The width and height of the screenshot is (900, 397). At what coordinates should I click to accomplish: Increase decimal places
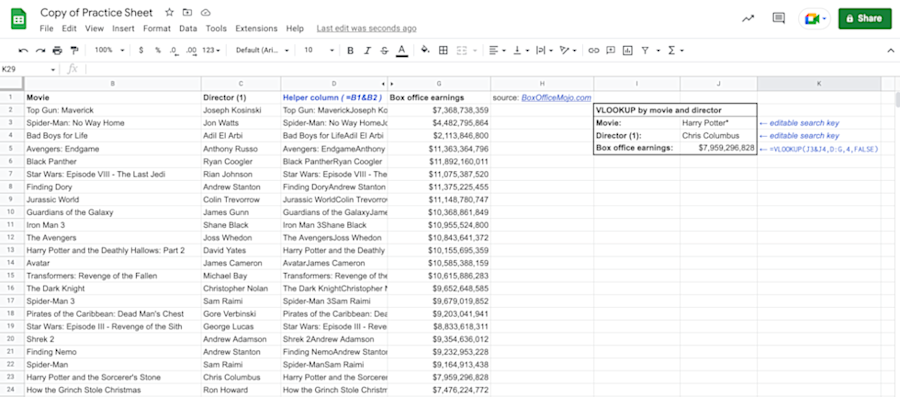click(192, 50)
